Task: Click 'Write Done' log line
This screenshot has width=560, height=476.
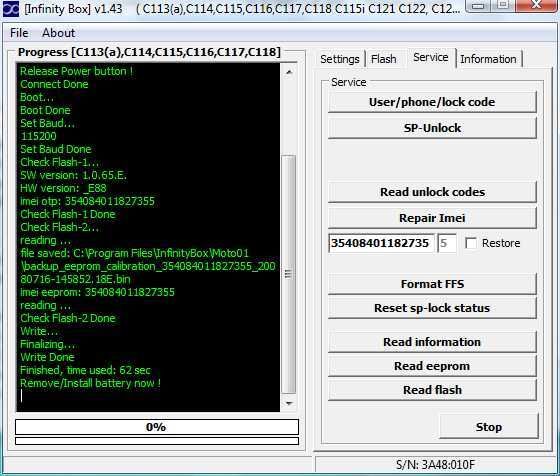Action: [x=47, y=357]
